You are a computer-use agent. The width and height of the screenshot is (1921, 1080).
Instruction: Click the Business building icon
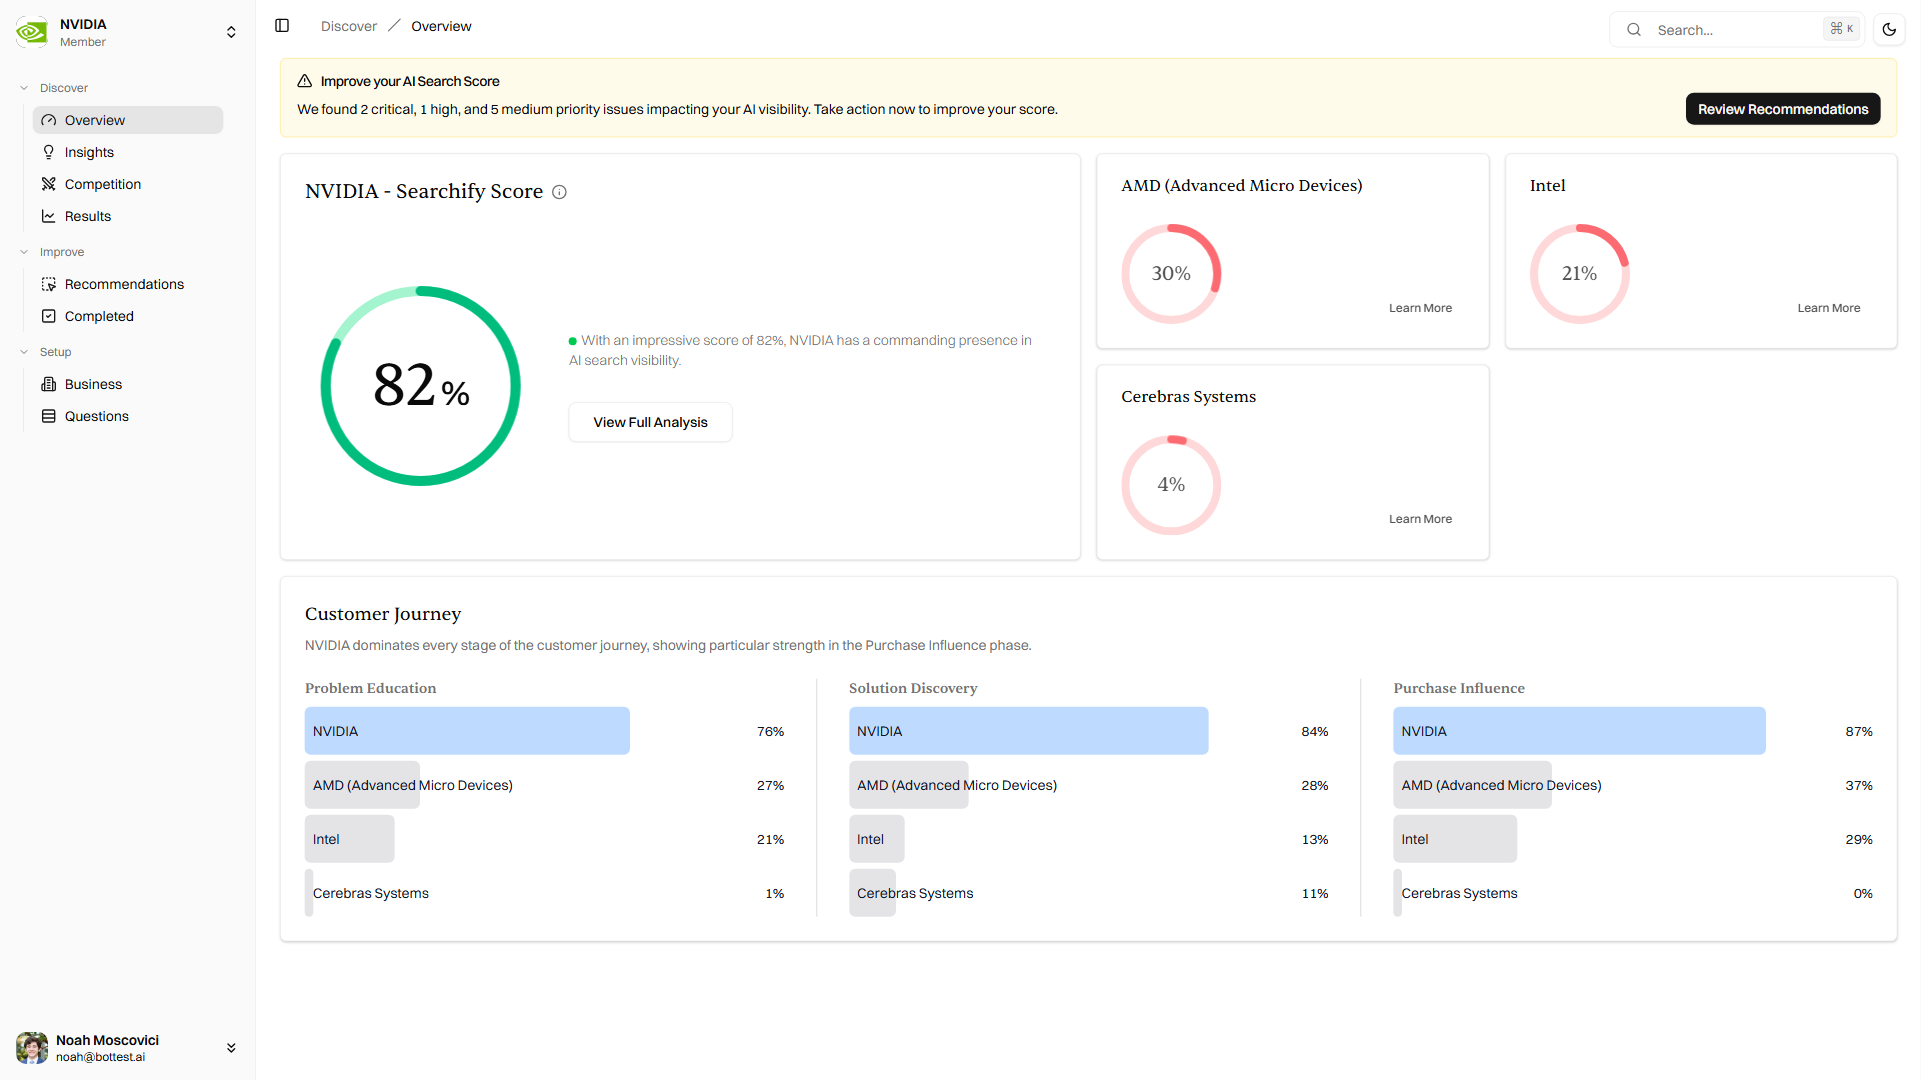point(48,384)
